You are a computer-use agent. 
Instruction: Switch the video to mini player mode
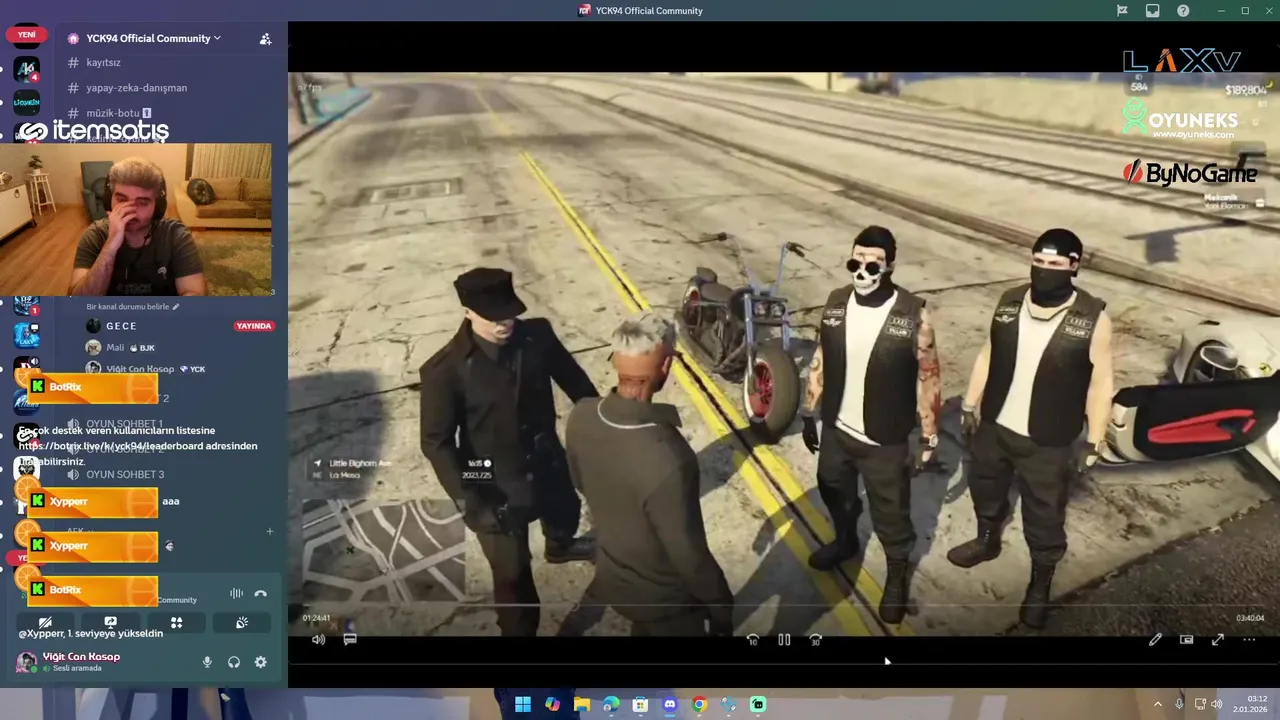[1186, 640]
